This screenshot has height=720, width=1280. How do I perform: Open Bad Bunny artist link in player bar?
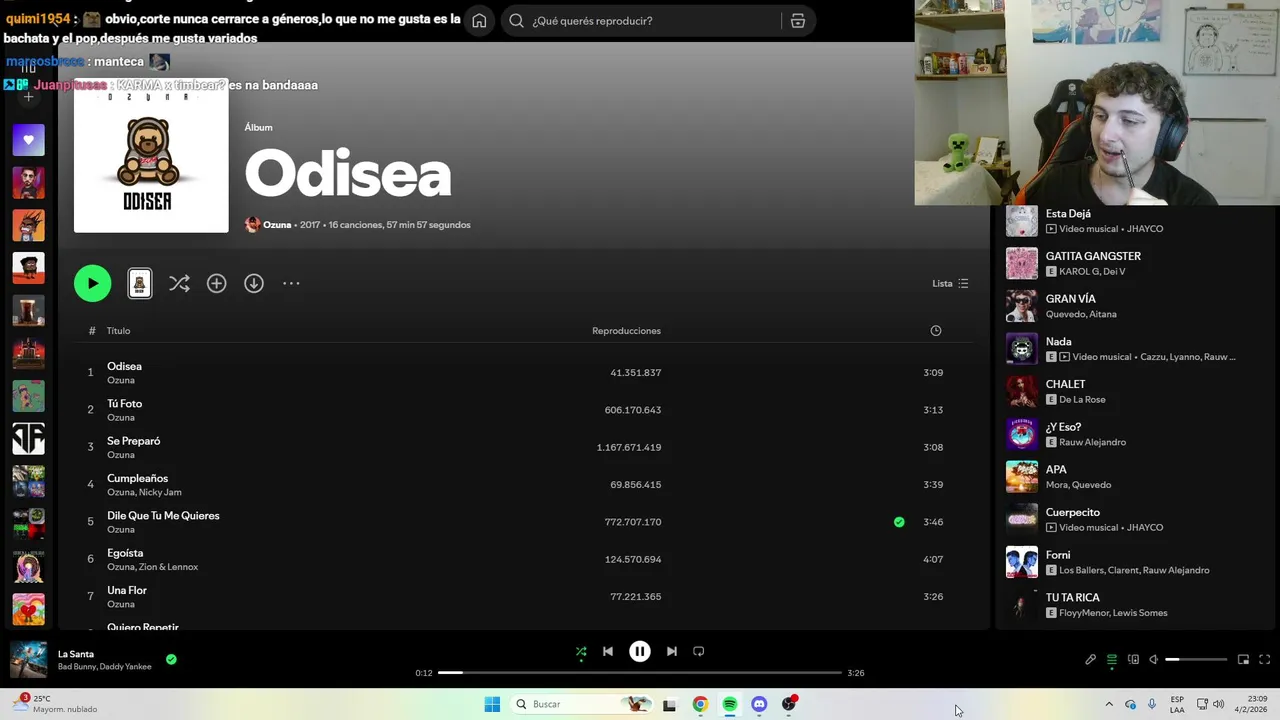pyautogui.click(x=76, y=667)
